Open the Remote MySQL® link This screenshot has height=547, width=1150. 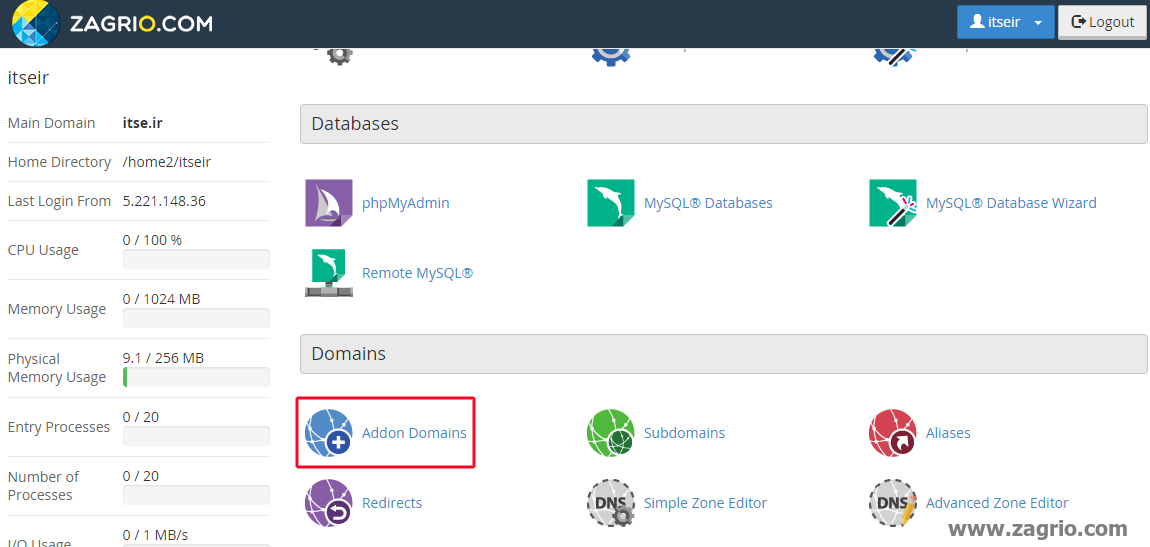click(417, 273)
